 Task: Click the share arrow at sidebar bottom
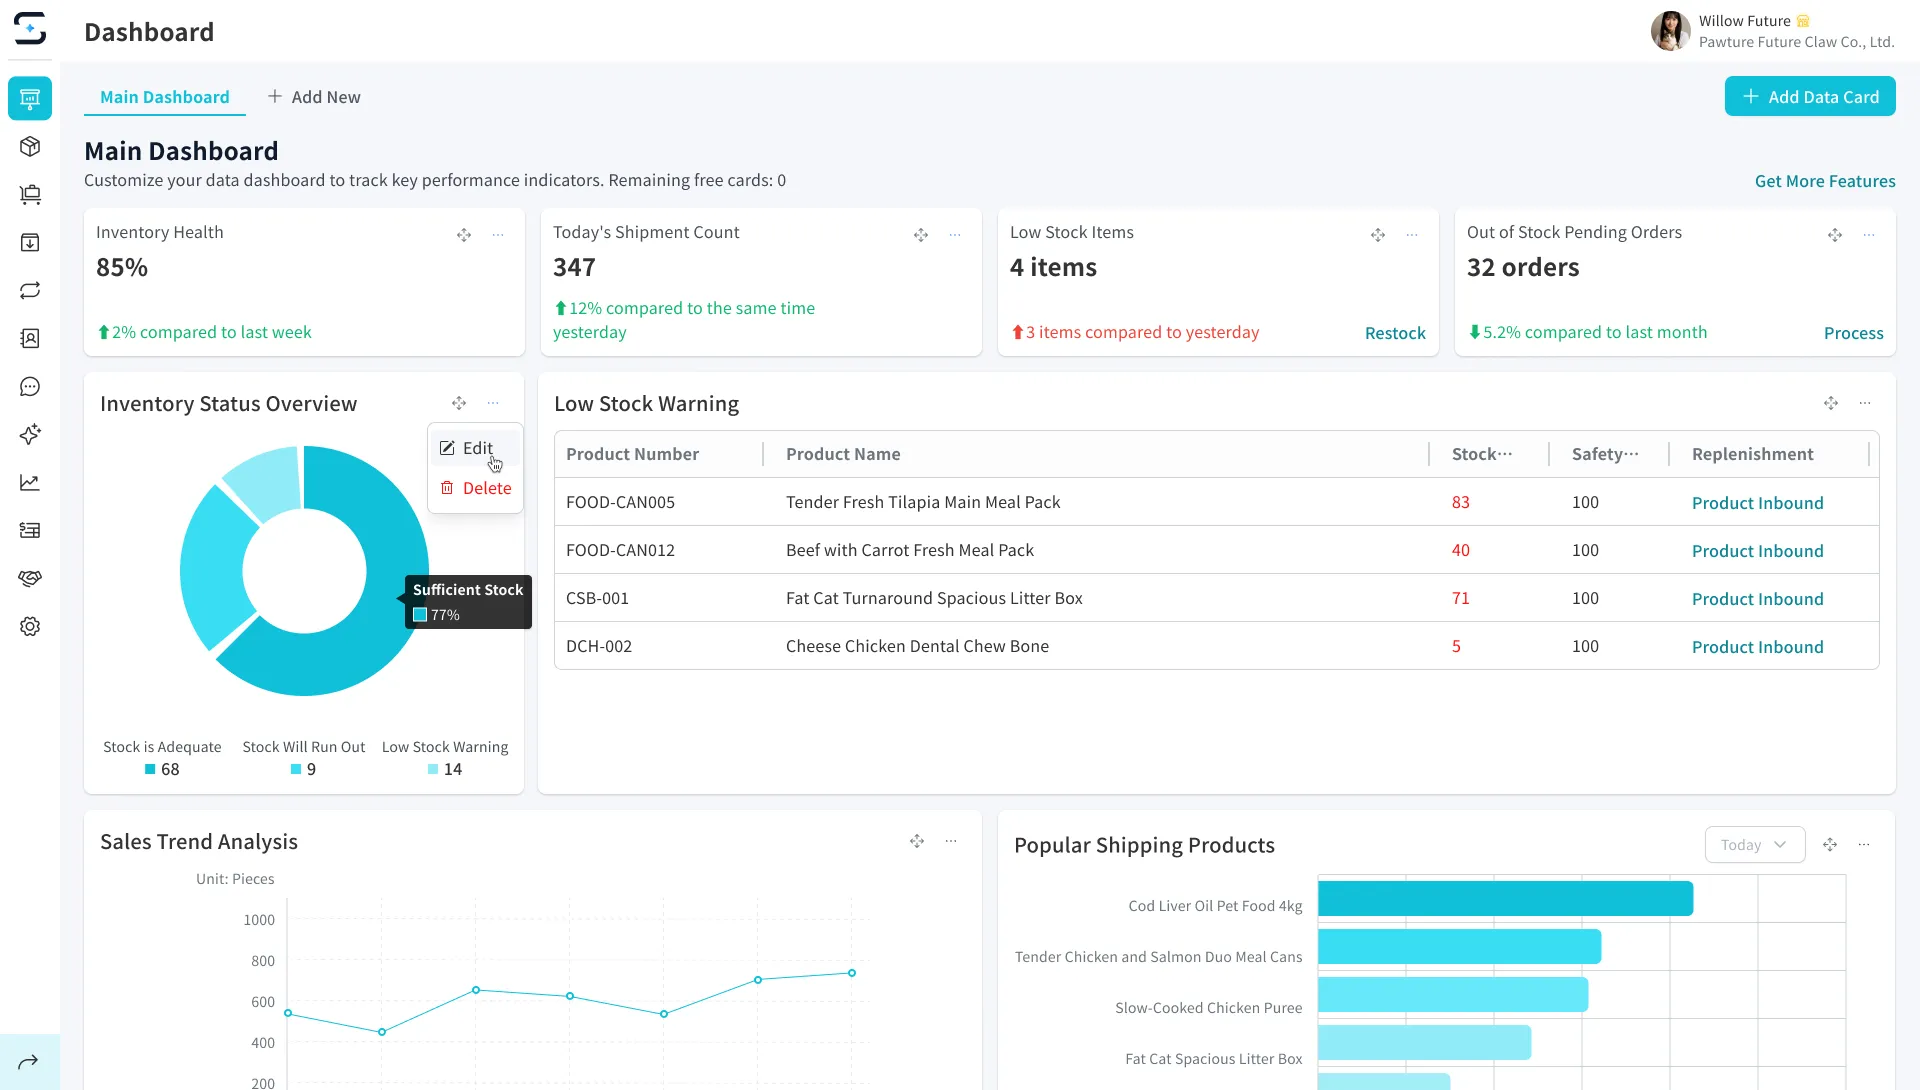(x=28, y=1062)
